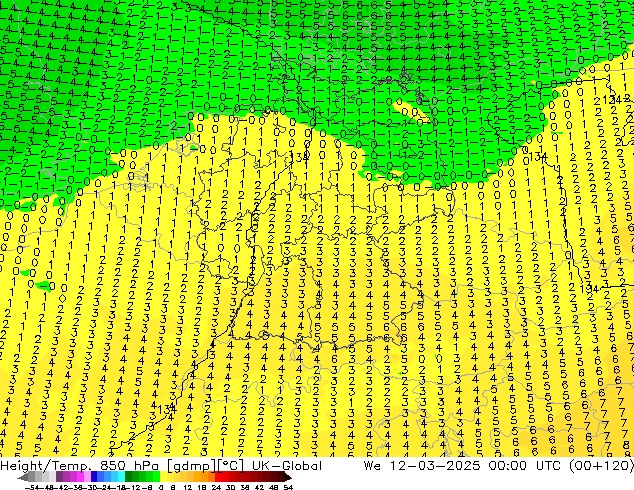Click the "We" weekday label
Viewport: 634px width, 490px height.
(x=372, y=466)
